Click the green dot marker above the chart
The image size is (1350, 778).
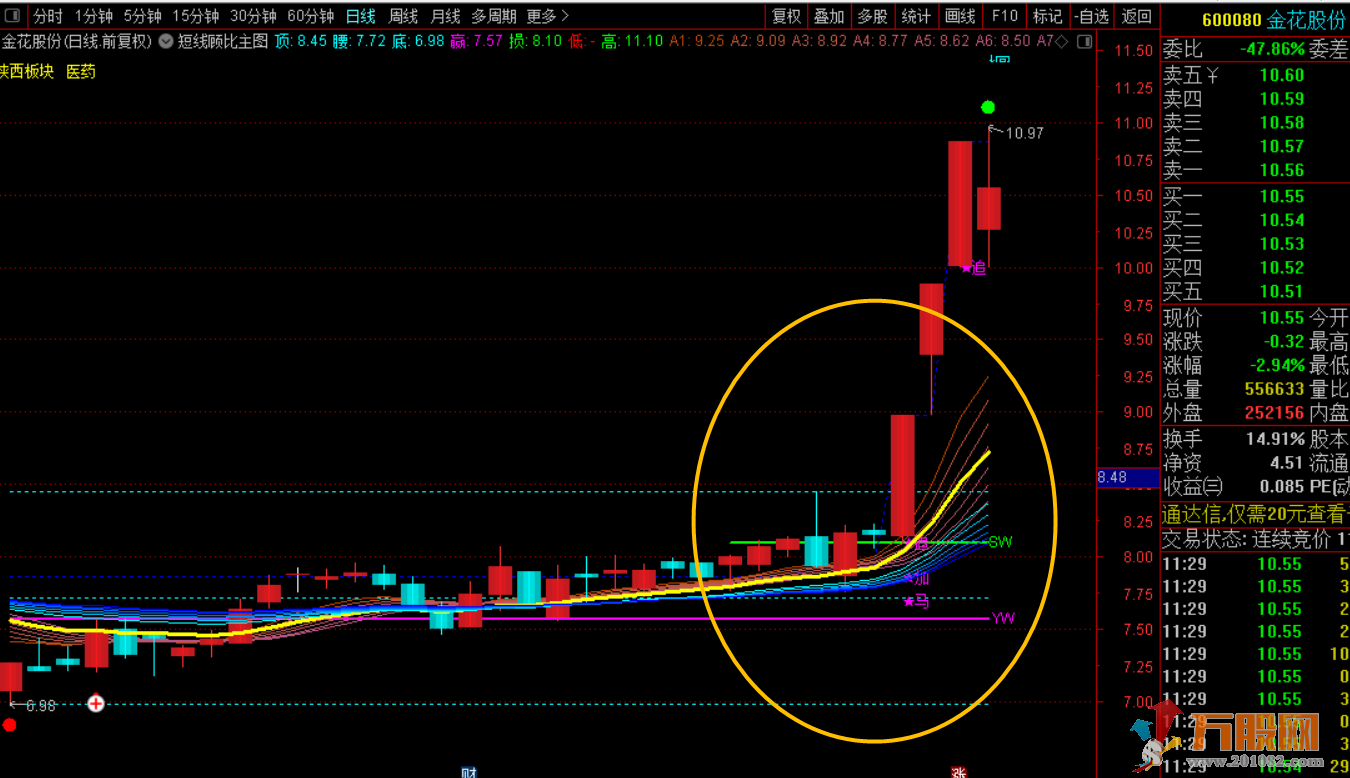(988, 107)
